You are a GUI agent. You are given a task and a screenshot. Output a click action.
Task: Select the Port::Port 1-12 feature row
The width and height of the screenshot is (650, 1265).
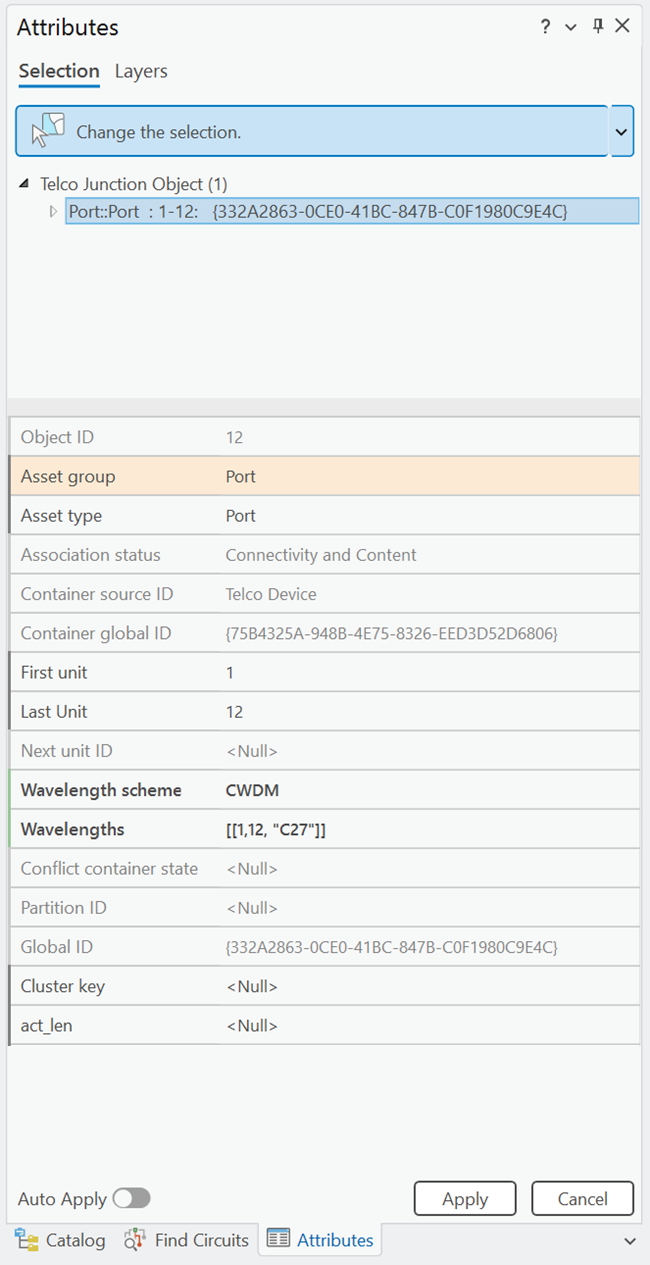coord(352,211)
